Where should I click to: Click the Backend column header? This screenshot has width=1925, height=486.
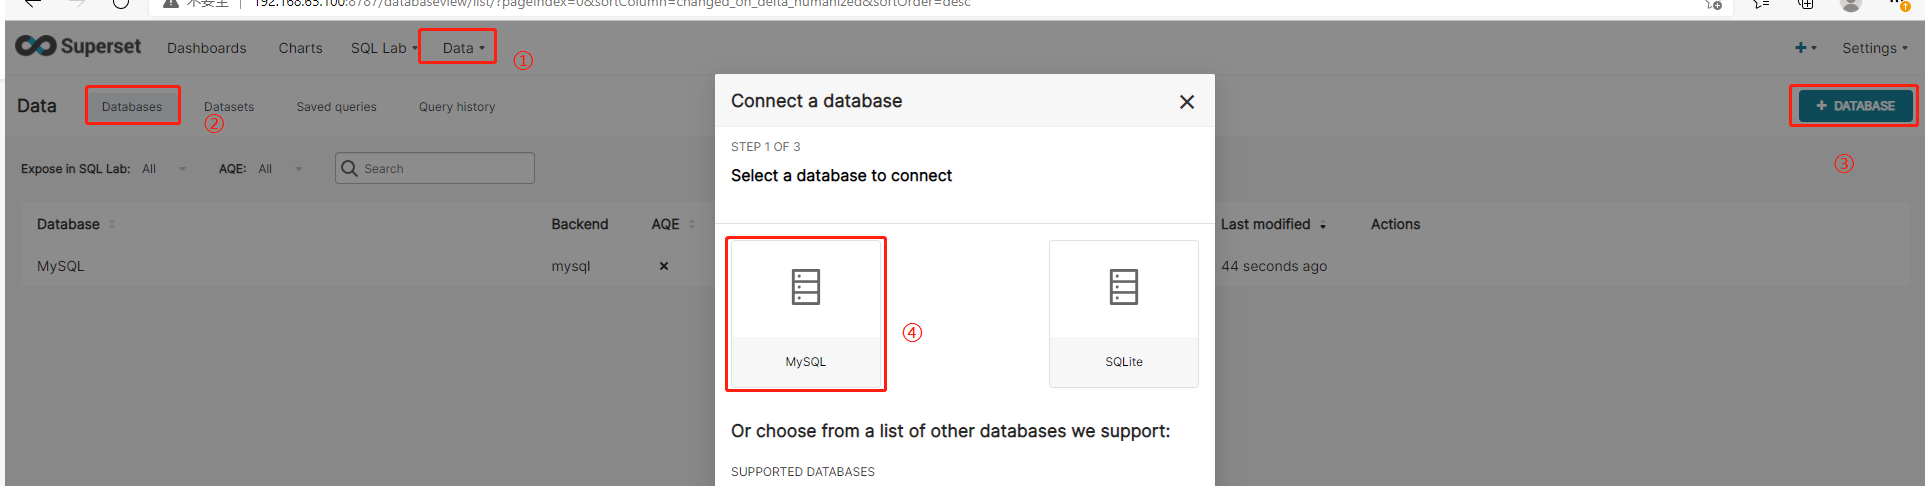tap(580, 224)
